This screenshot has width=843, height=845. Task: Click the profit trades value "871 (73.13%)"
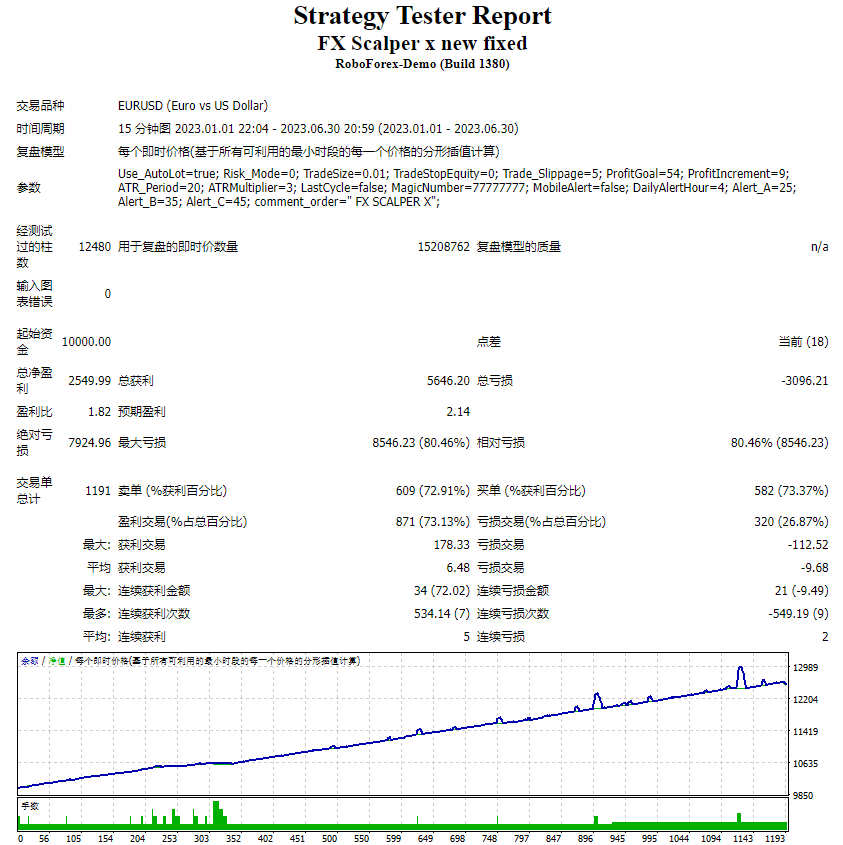pyautogui.click(x=433, y=522)
